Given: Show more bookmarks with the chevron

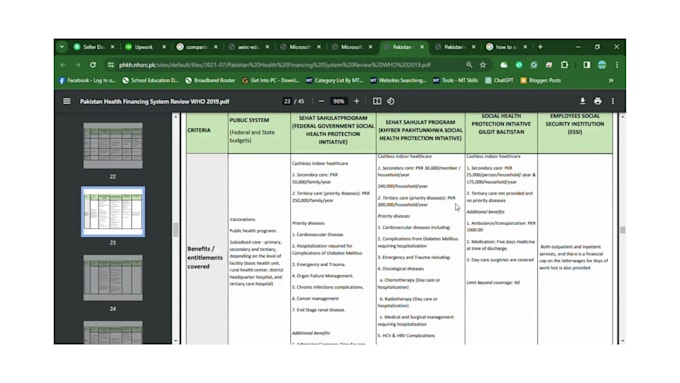Looking at the screenshot, I should 611,80.
